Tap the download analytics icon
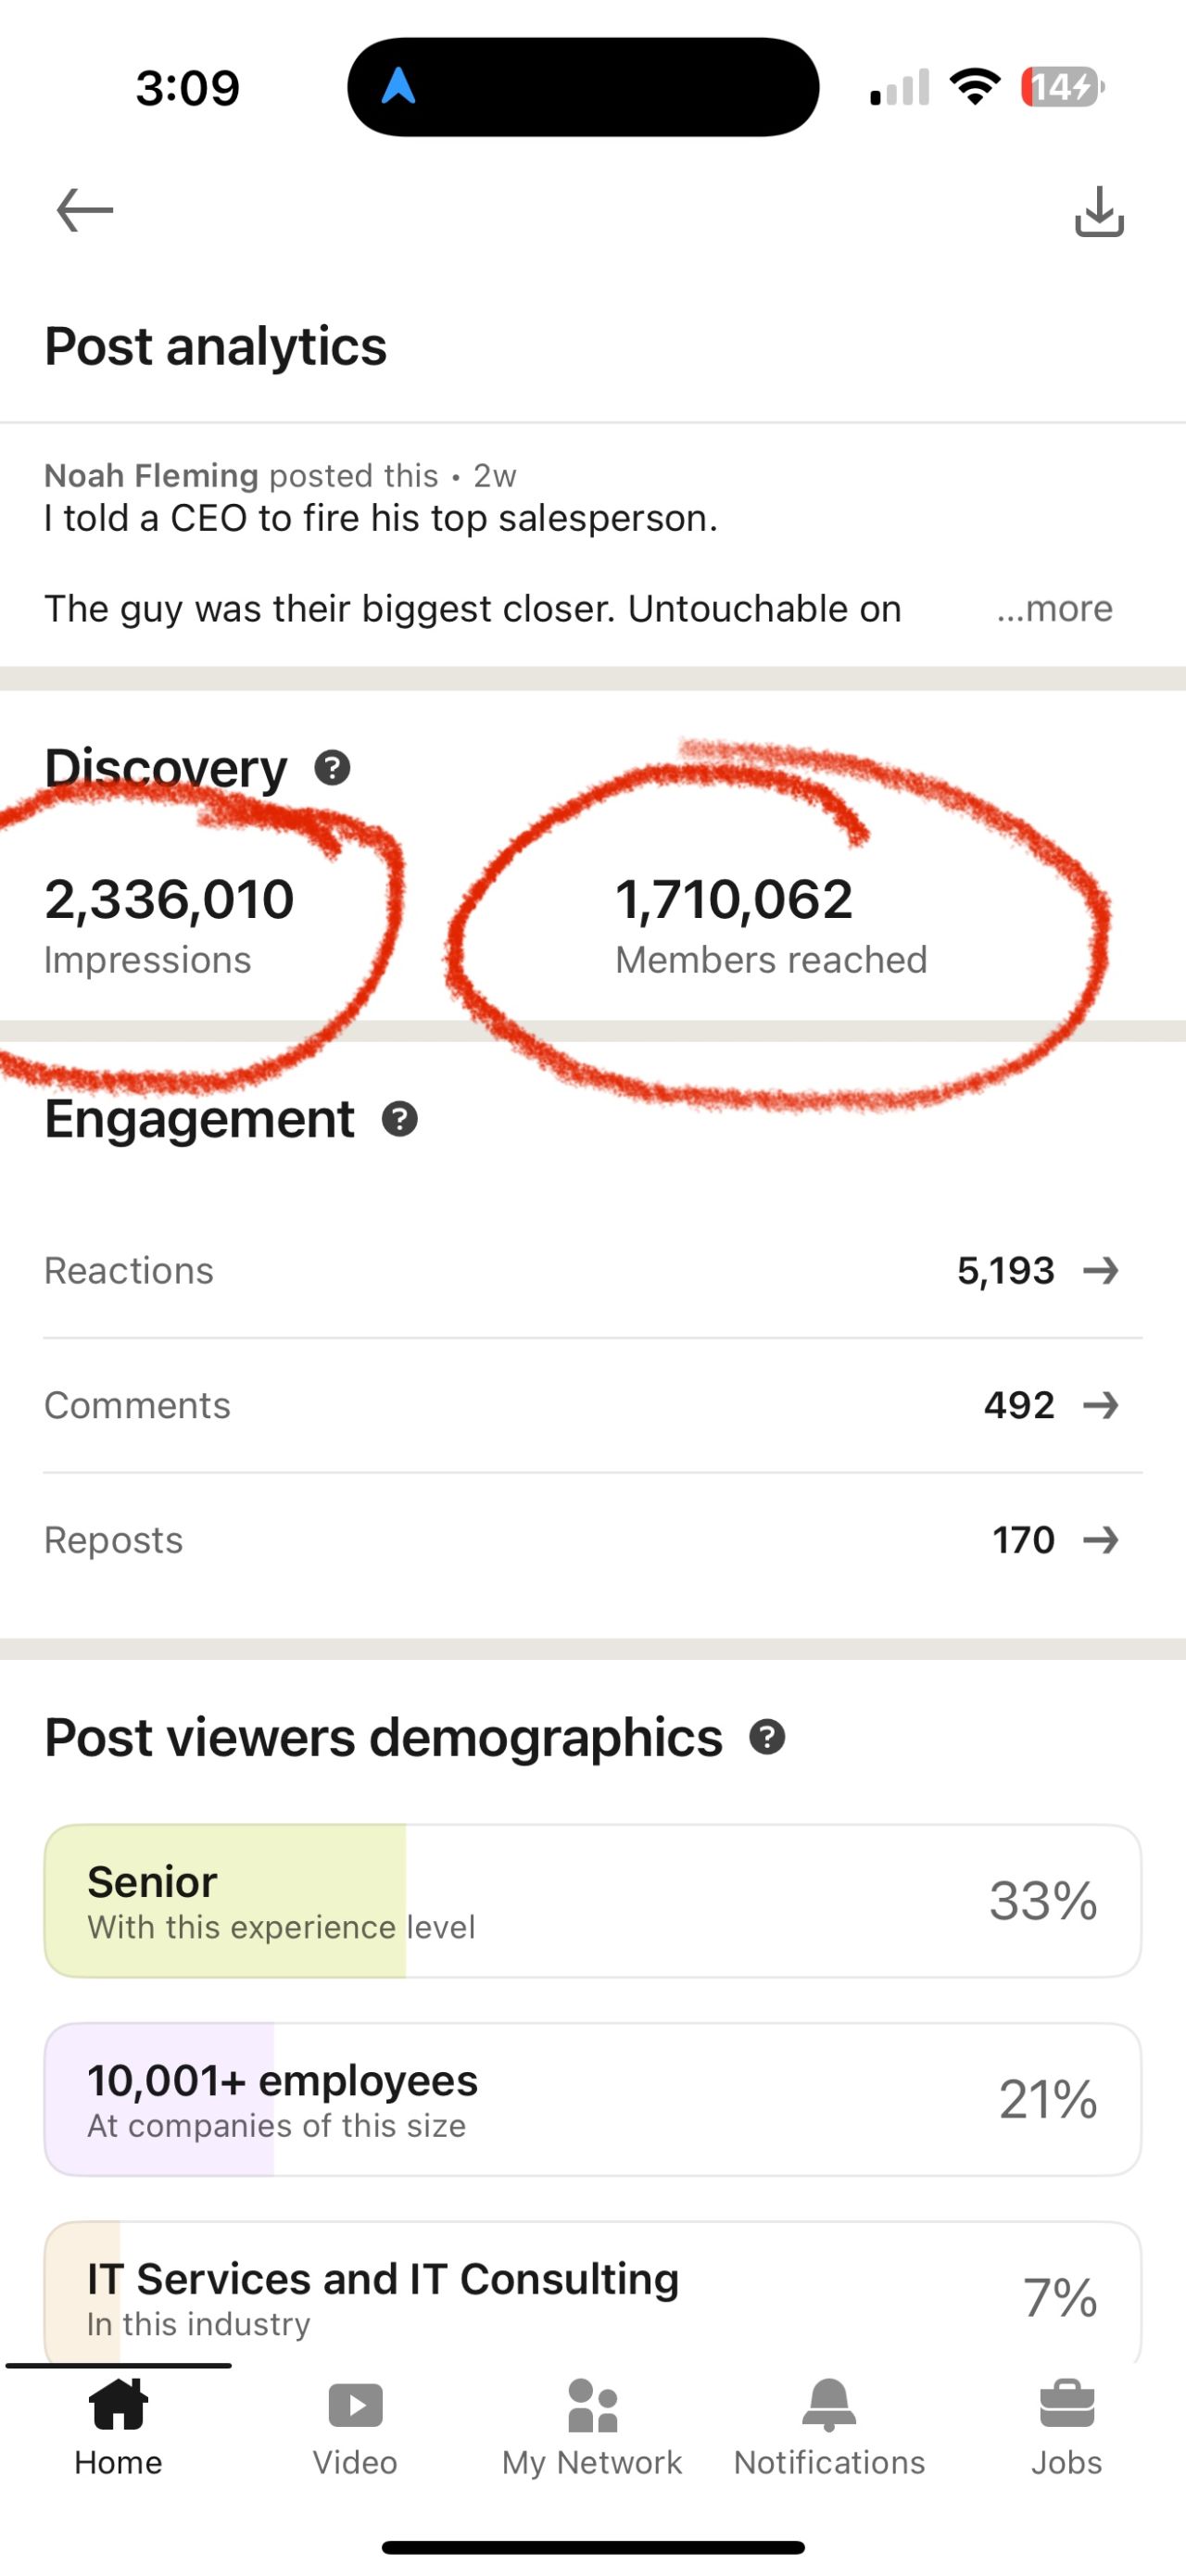Viewport: 1186px width, 2576px height. click(1099, 211)
